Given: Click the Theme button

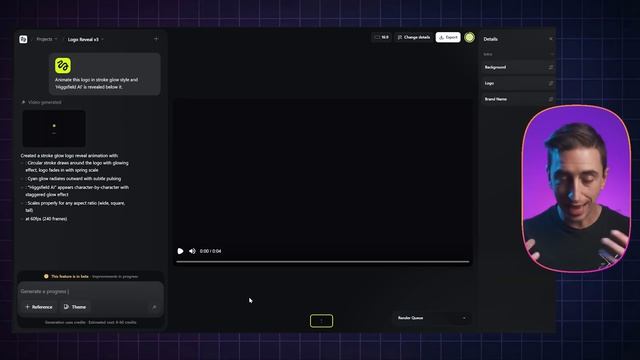Looking at the screenshot, I should coord(75,307).
